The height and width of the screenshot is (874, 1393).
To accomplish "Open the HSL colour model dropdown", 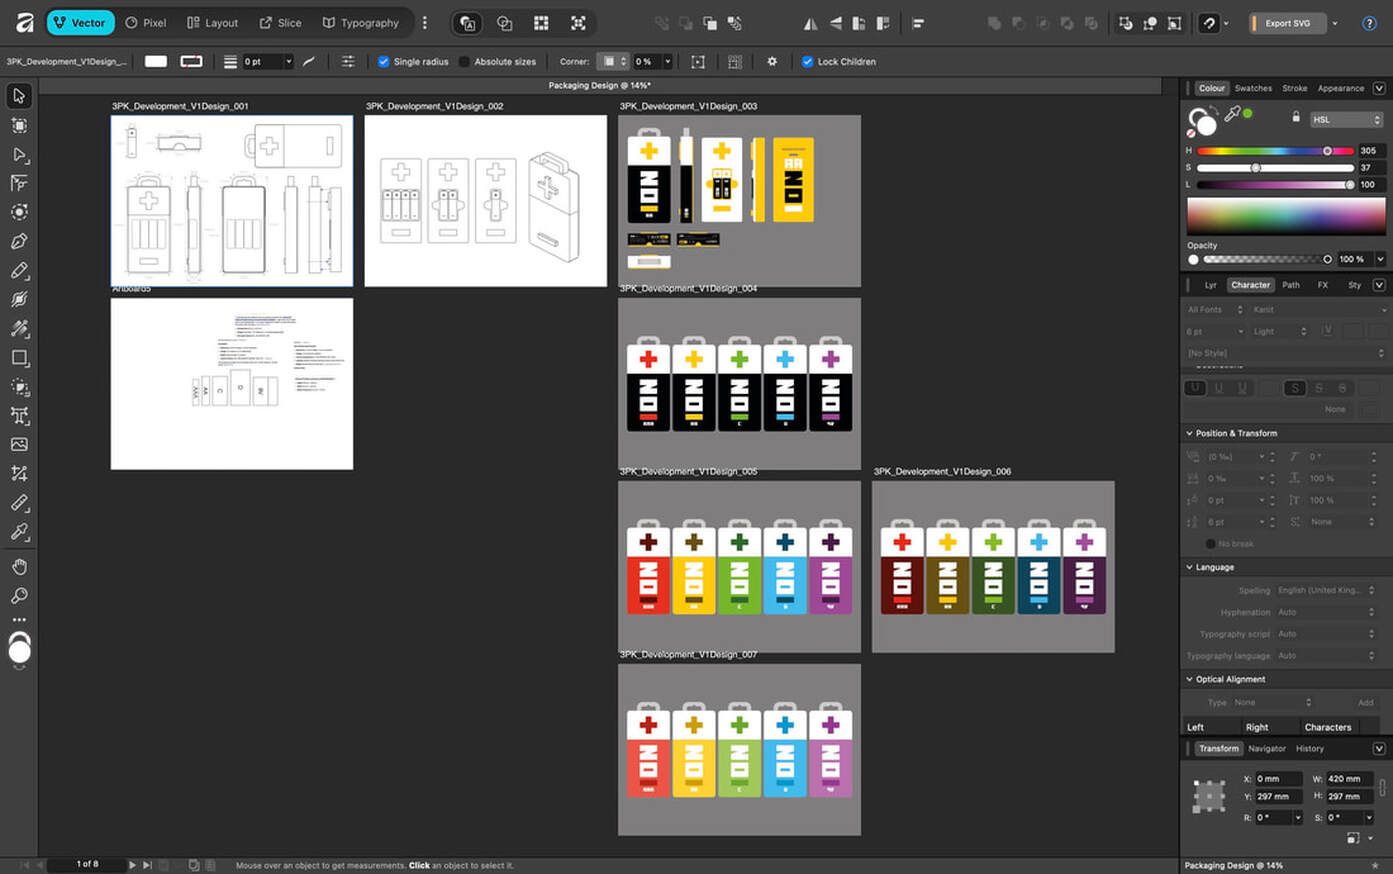I will click(x=1345, y=120).
